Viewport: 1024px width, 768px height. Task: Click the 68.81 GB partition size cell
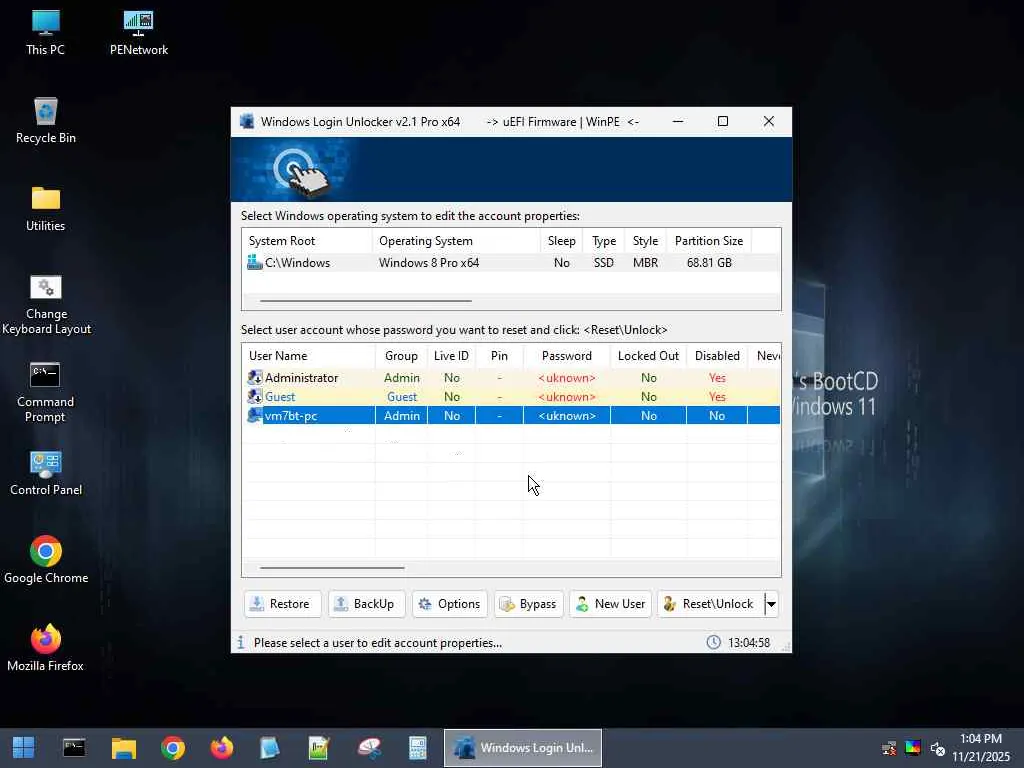[709, 263]
